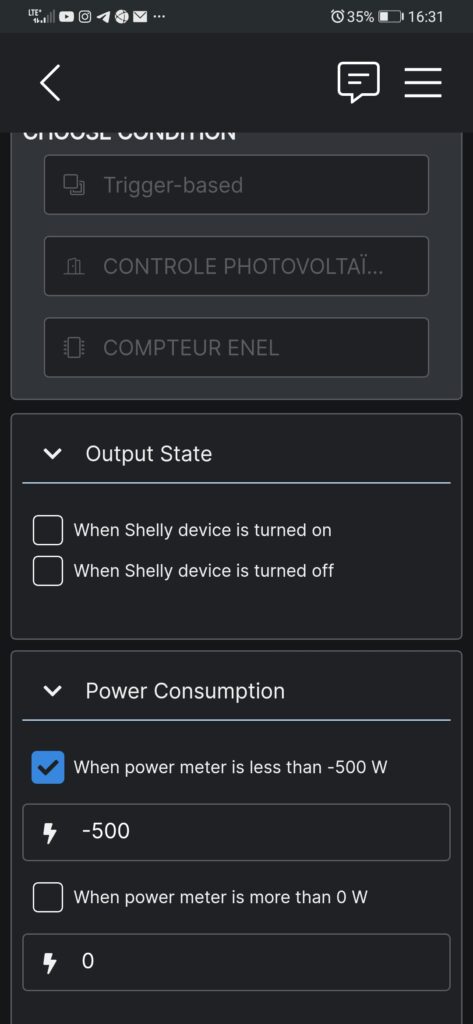Enable When Shelly device is turned off
This screenshot has height=1024, width=473.
click(x=48, y=571)
